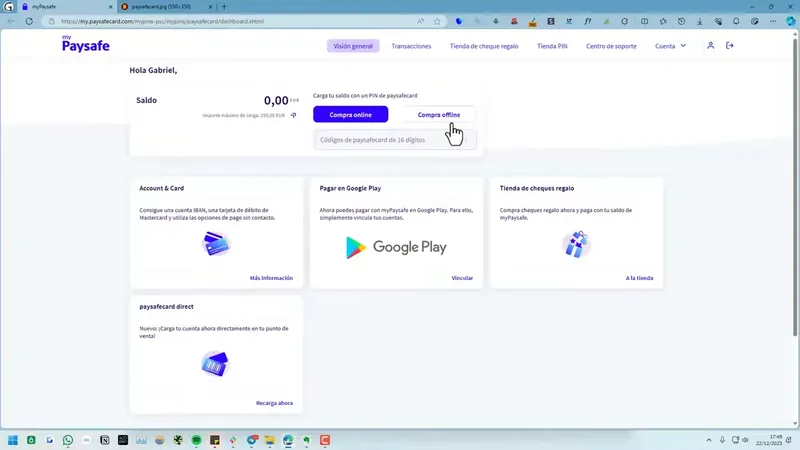Click the fx? extension icon
Viewport: 800px width, 450px height.
(588, 21)
